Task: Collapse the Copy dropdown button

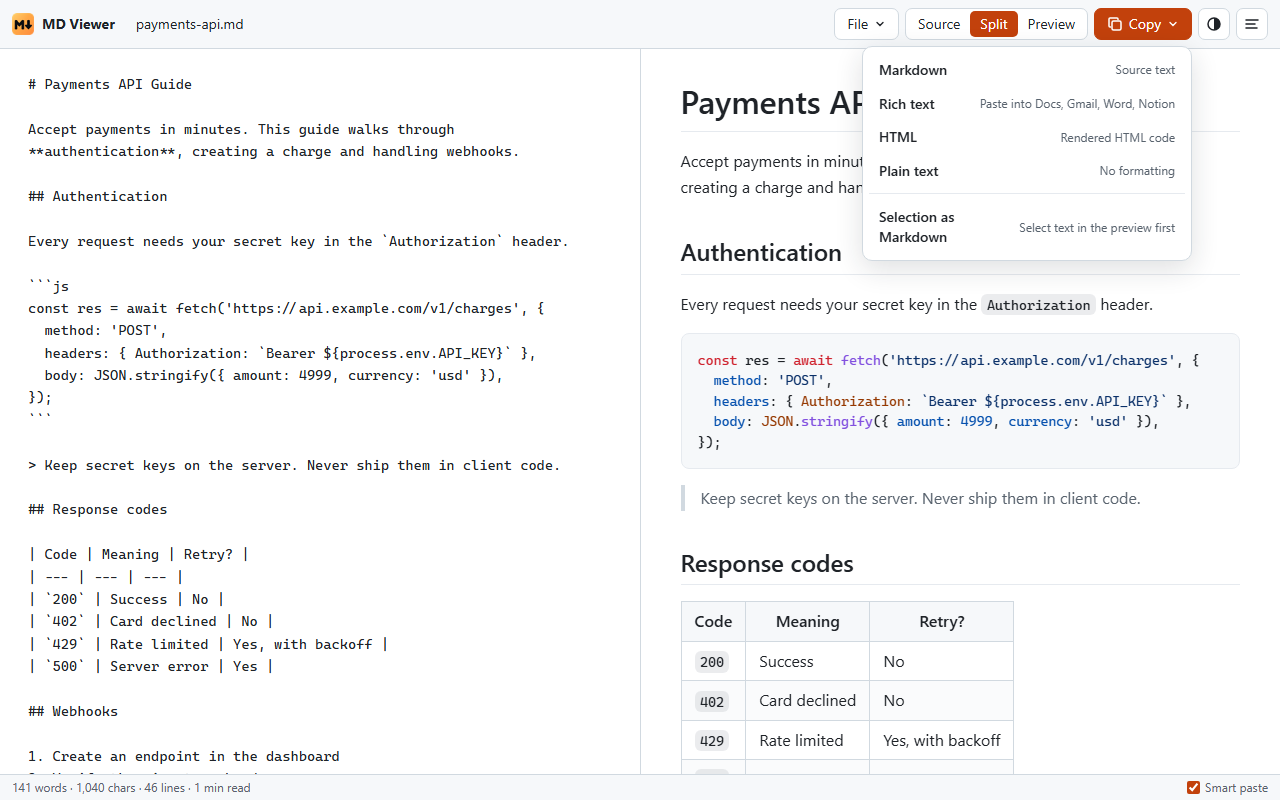Action: [x=1143, y=24]
